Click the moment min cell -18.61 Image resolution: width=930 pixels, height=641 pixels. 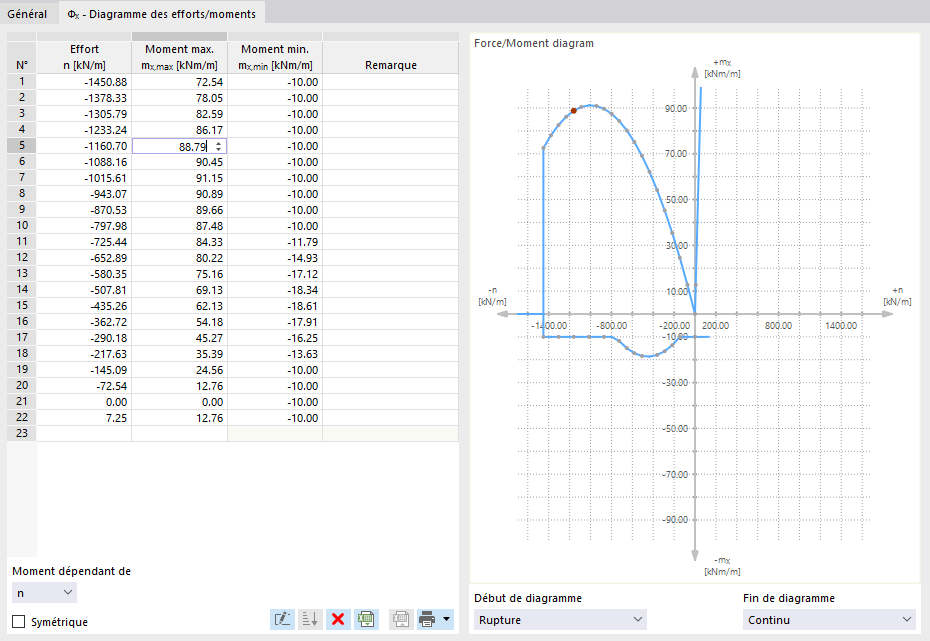click(275, 306)
